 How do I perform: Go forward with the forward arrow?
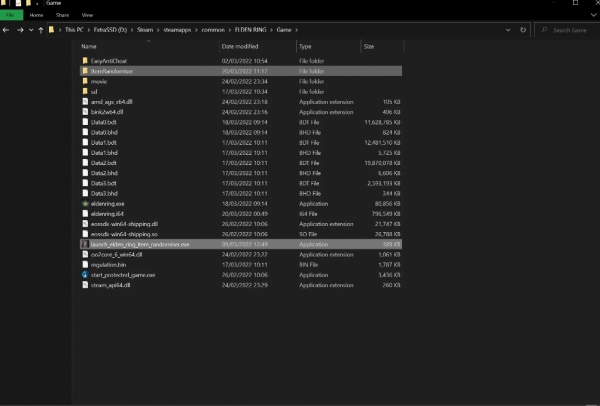pyautogui.click(x=20, y=30)
